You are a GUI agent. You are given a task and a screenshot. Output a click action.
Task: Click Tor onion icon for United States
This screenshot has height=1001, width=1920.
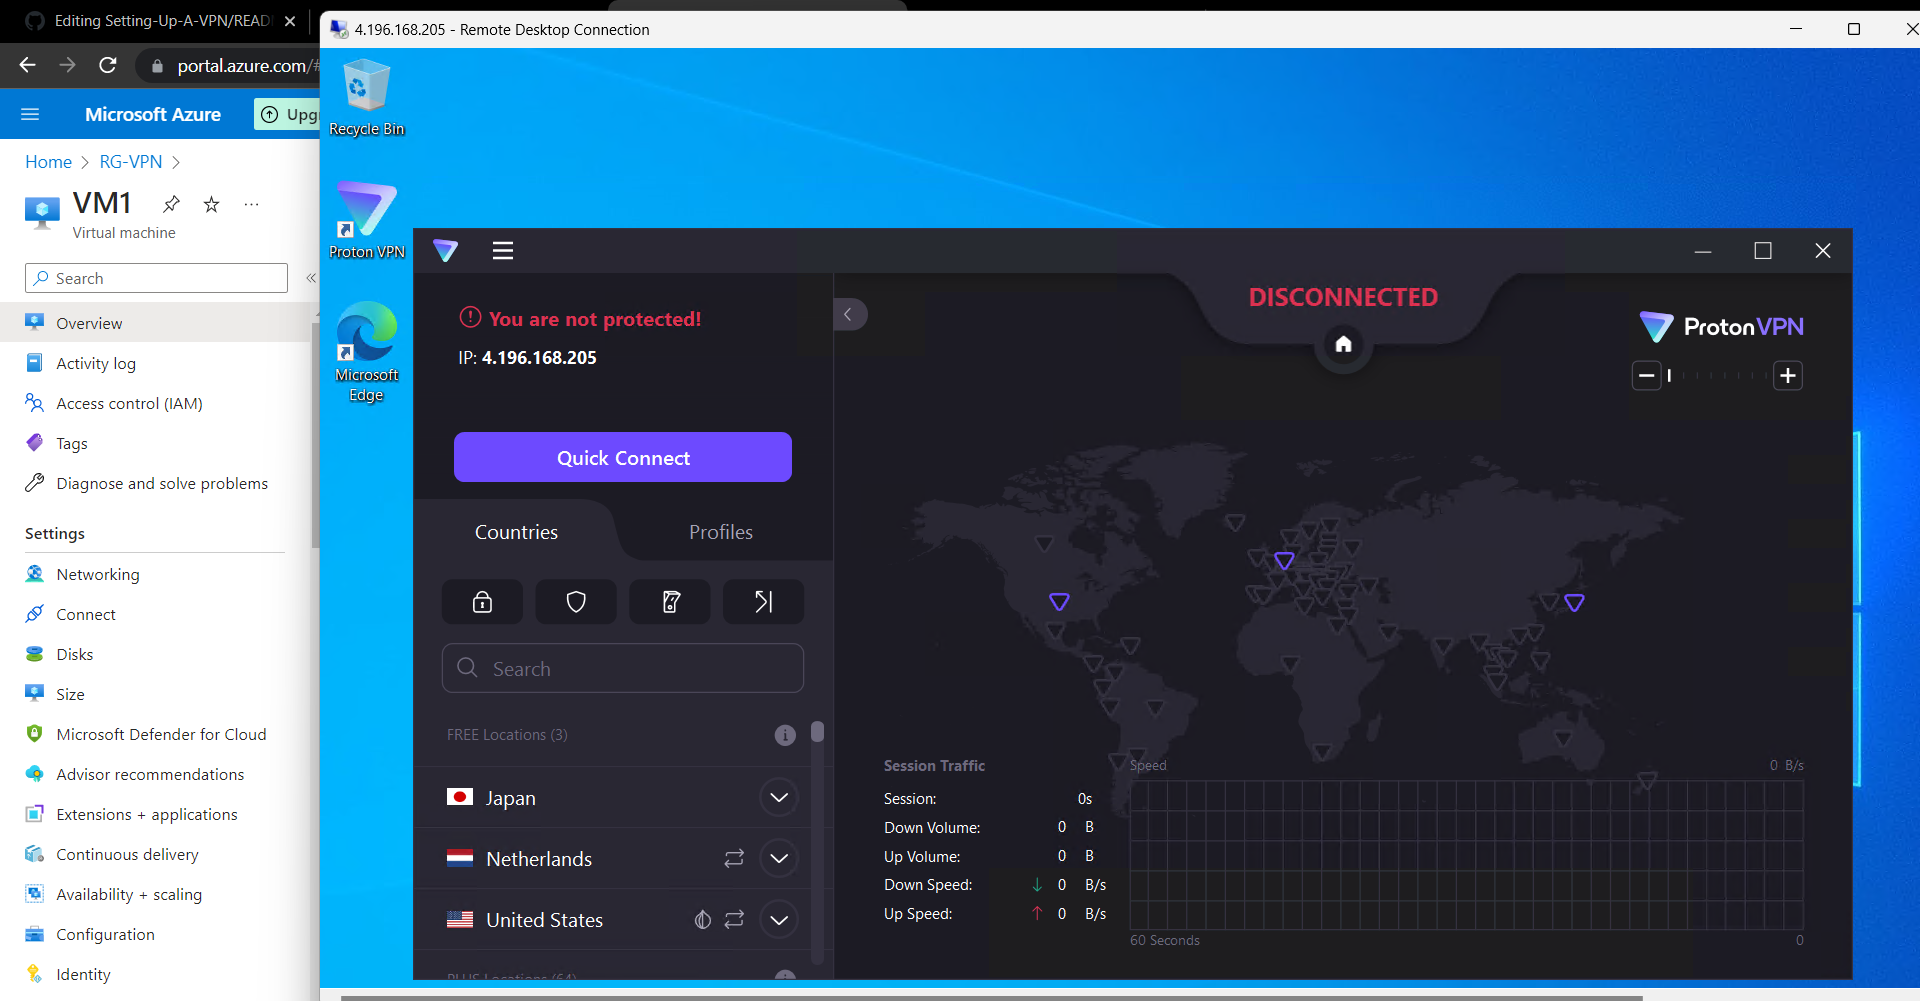703,919
